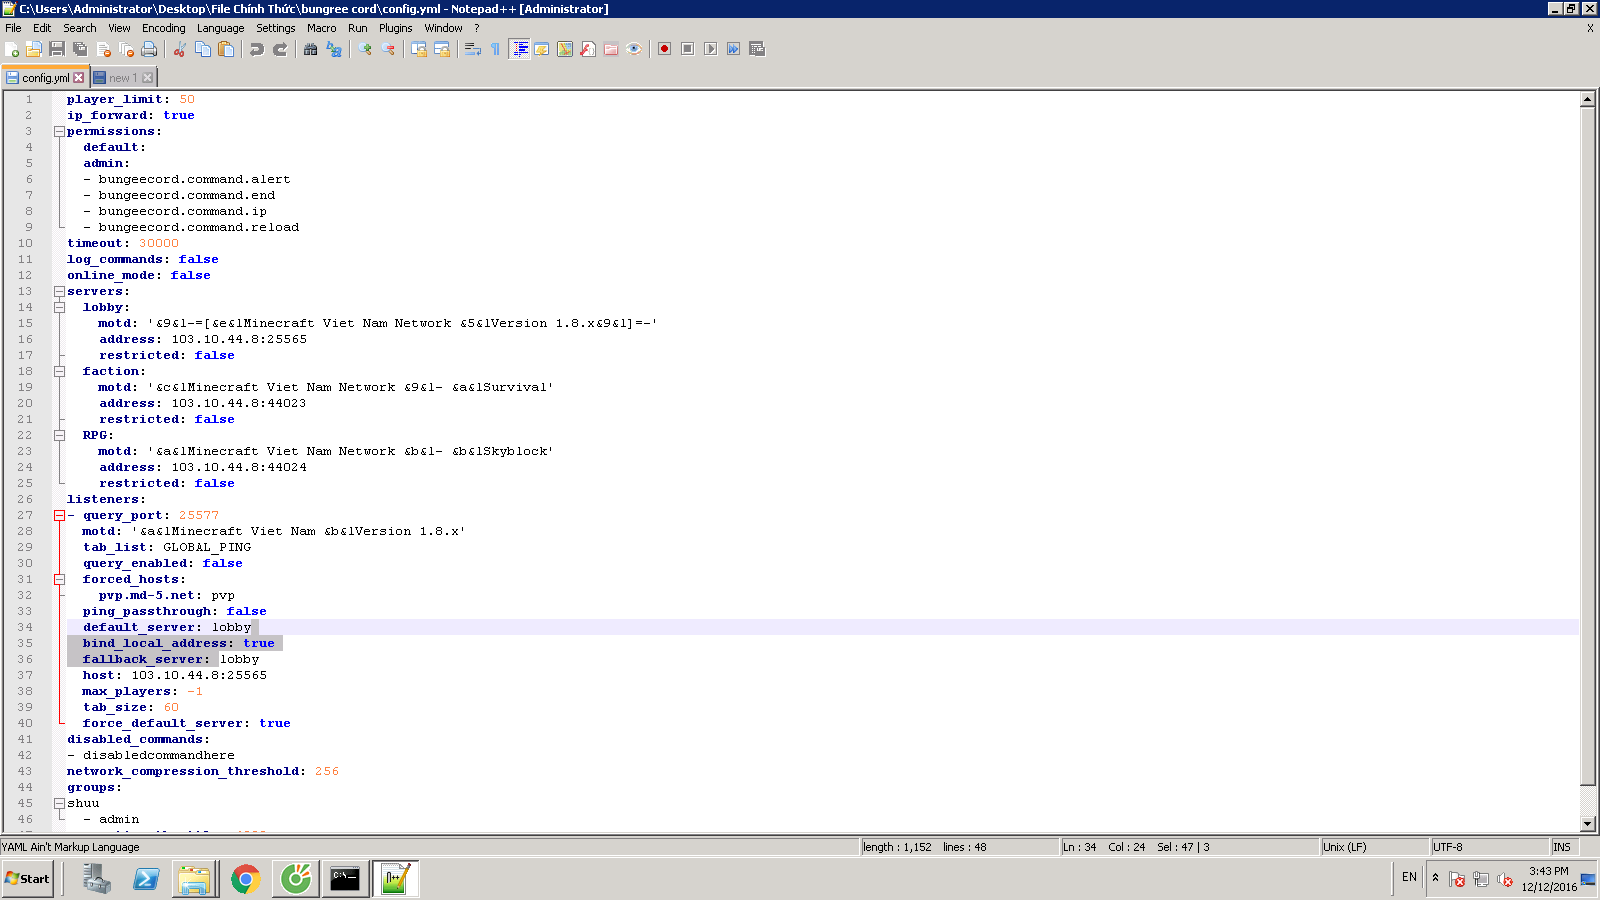The width and height of the screenshot is (1600, 900).
Task: Collapse the shuu group fold marker
Action: (59, 804)
